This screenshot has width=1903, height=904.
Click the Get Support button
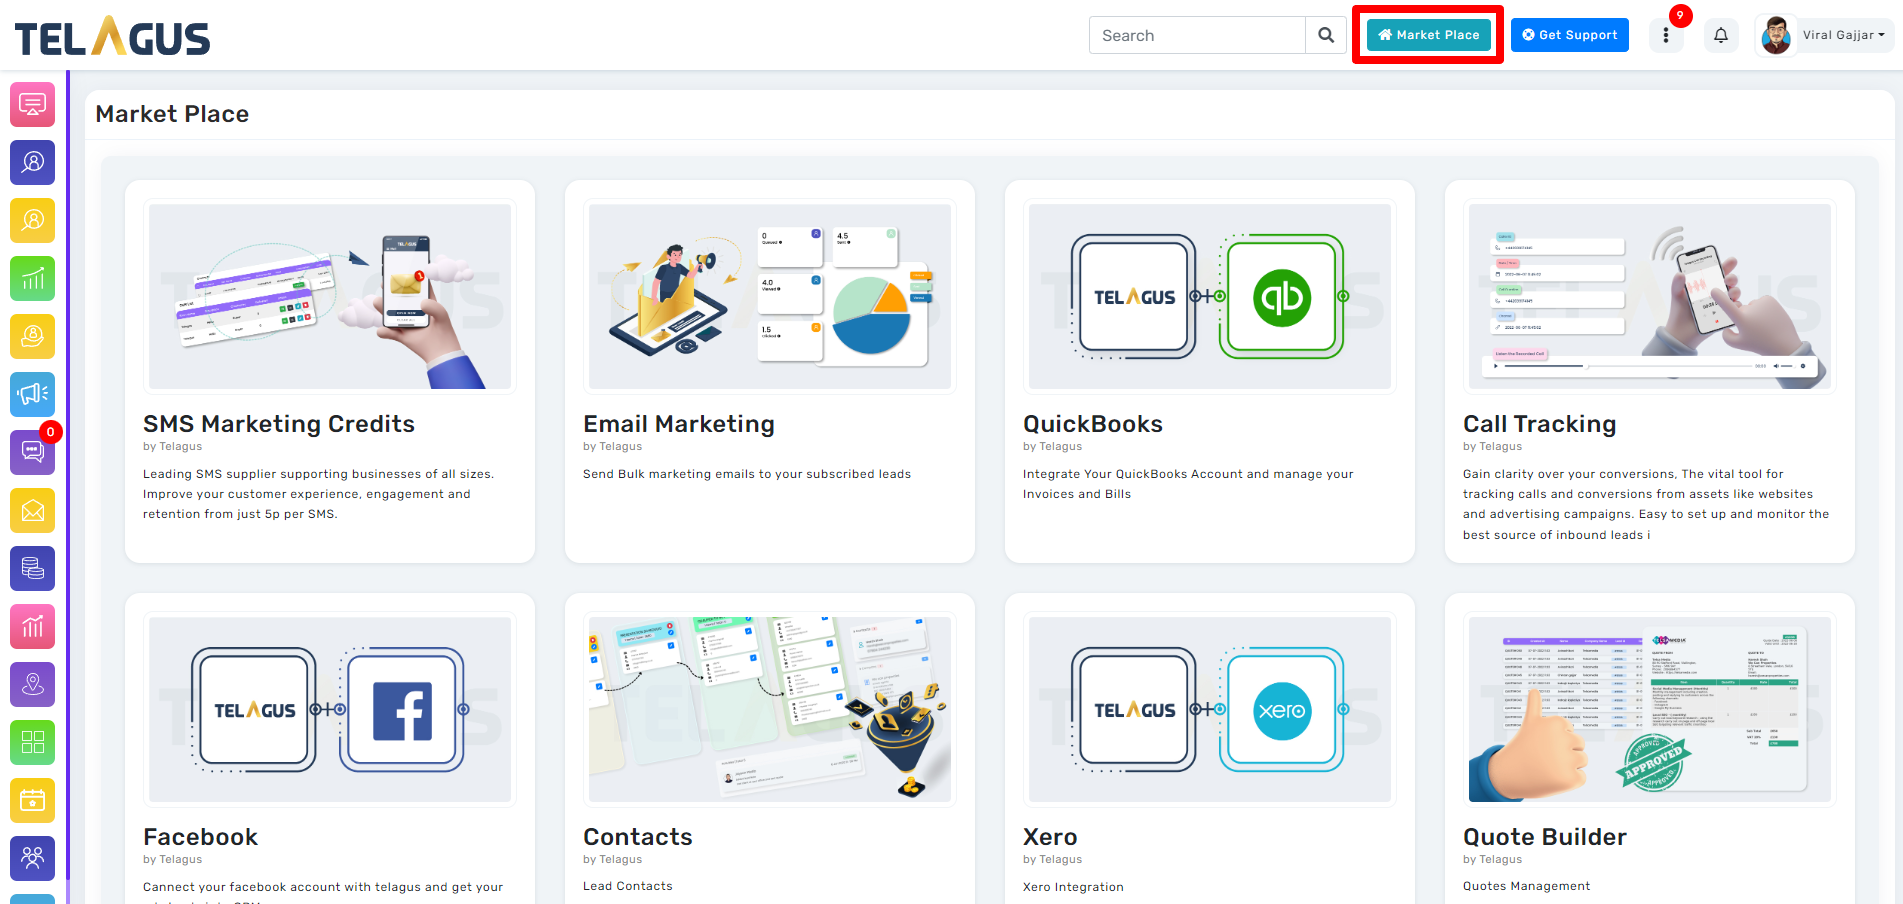pyautogui.click(x=1569, y=35)
